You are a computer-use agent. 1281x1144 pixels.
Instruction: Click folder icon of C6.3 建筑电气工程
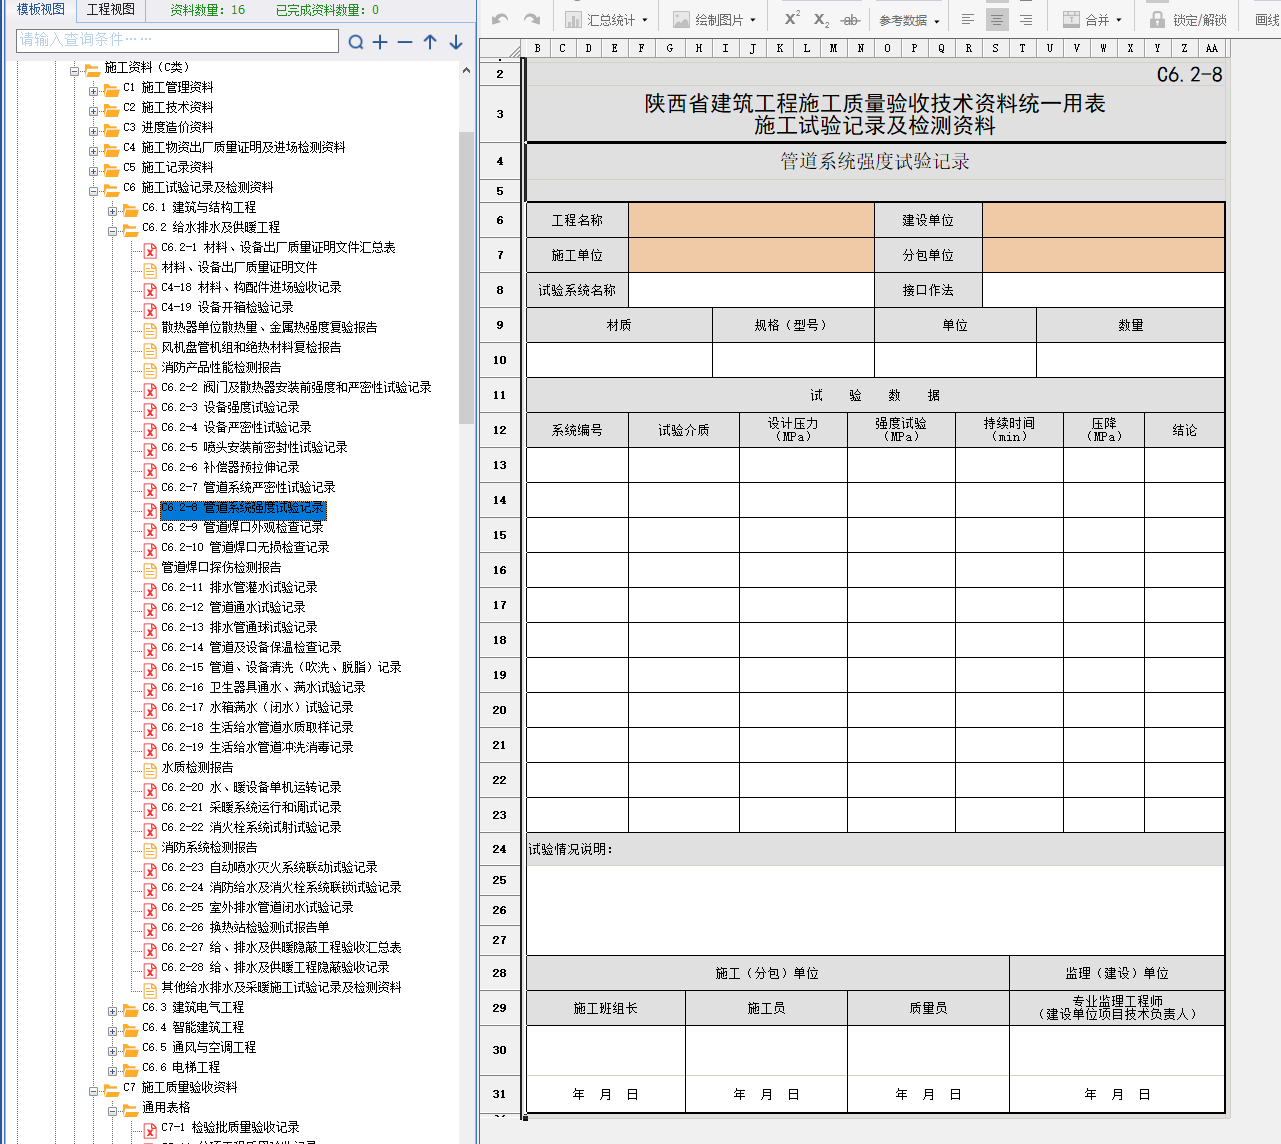tap(130, 1009)
